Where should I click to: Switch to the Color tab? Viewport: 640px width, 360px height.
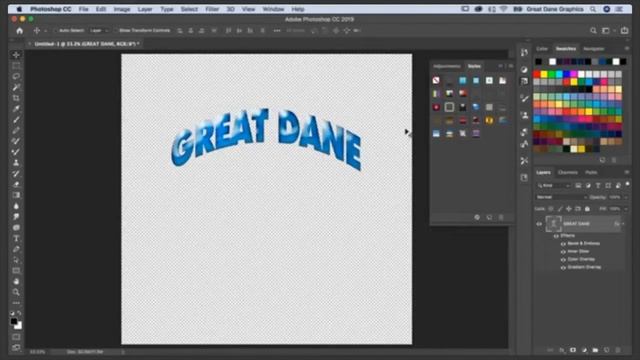tap(542, 49)
